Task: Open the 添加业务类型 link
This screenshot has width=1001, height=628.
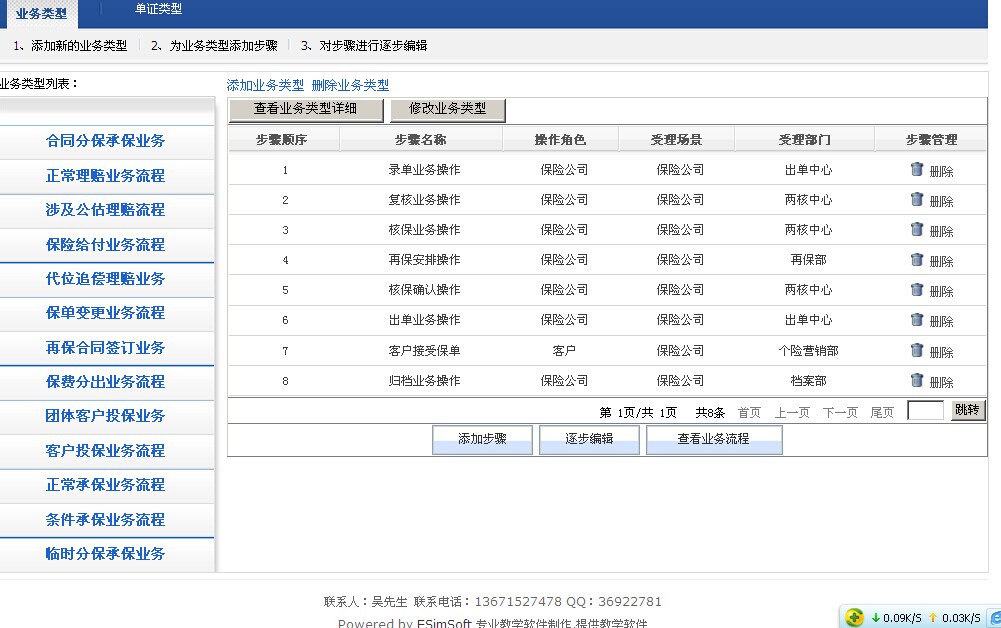Action: click(x=265, y=86)
